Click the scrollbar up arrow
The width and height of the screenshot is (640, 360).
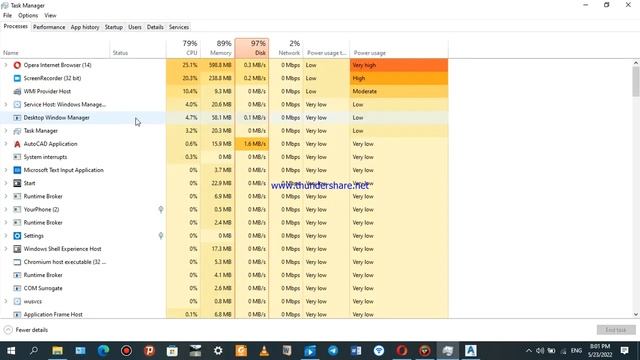(x=636, y=63)
